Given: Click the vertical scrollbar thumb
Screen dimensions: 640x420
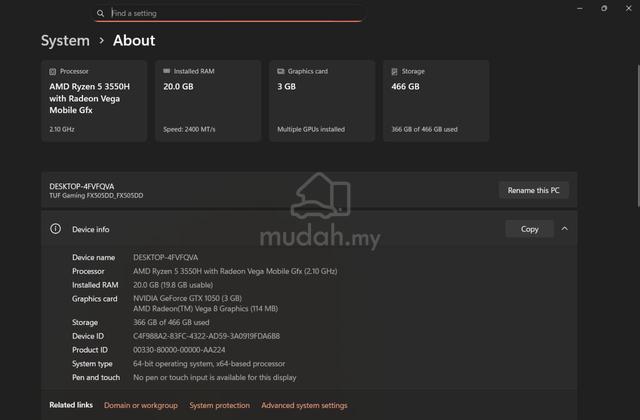Looking at the screenshot, I should (x=638, y=136).
